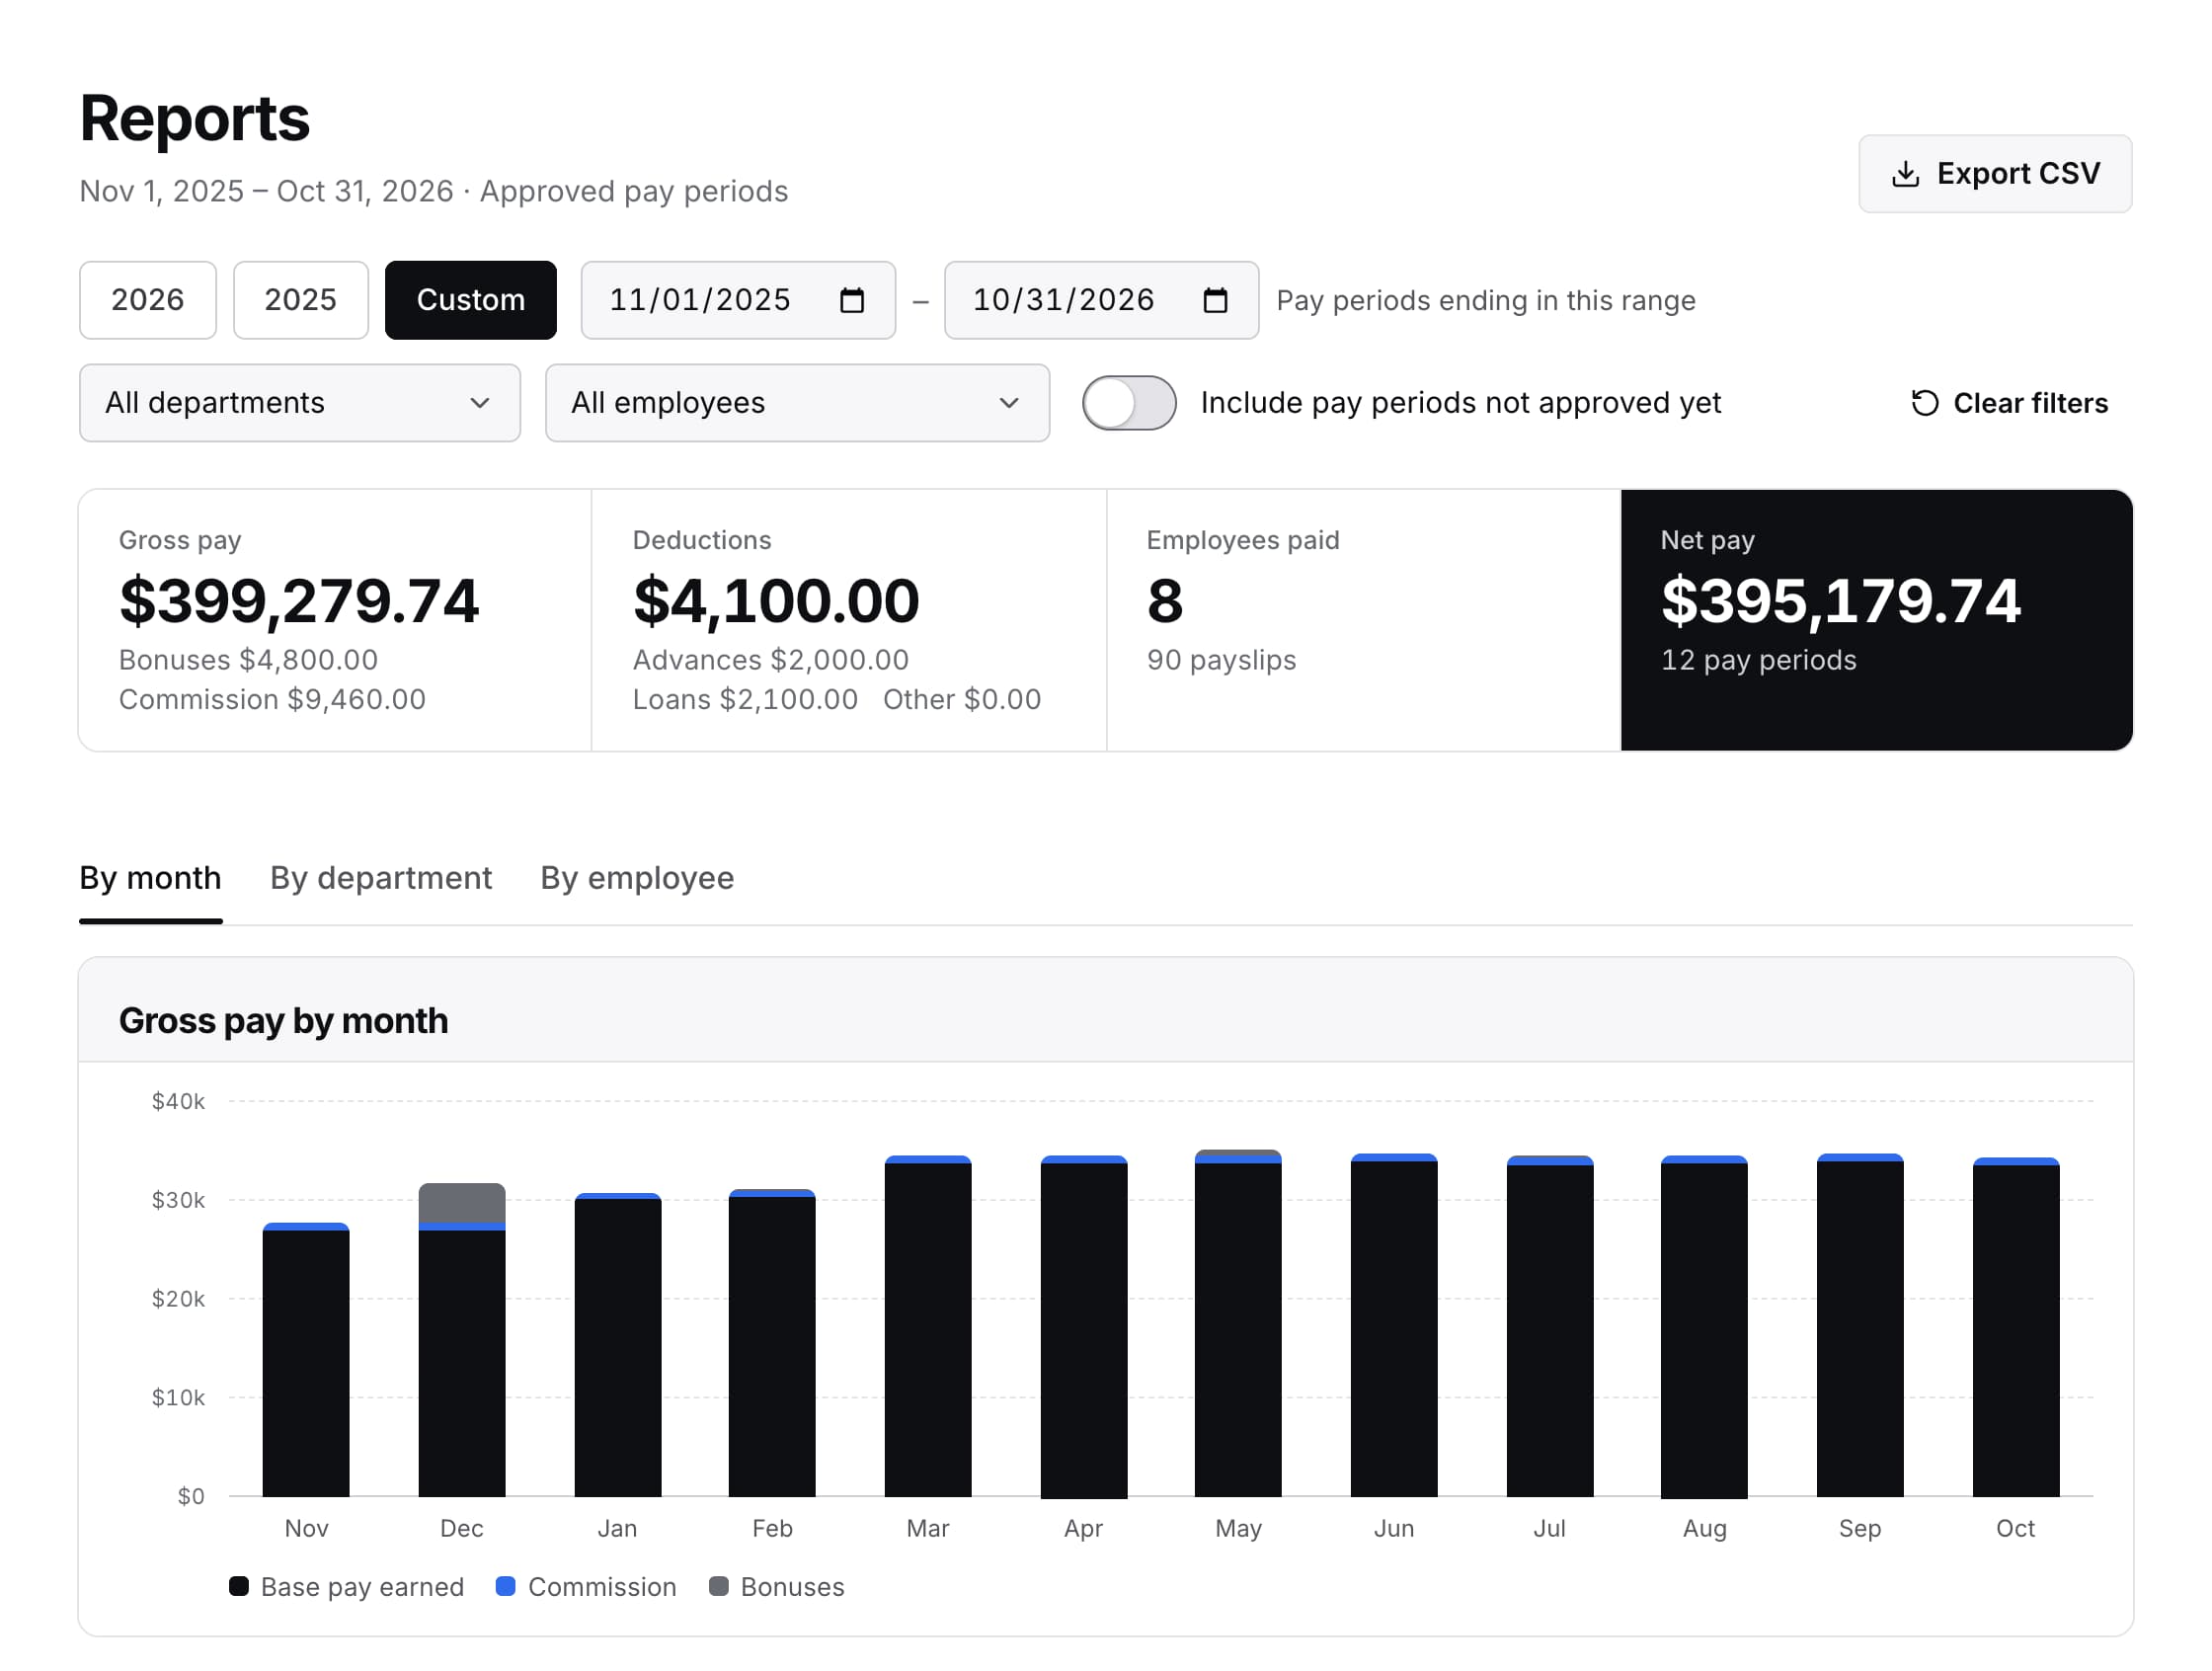Click 'Advances $2,000.00' text
The image size is (2212, 1671).
771,660
